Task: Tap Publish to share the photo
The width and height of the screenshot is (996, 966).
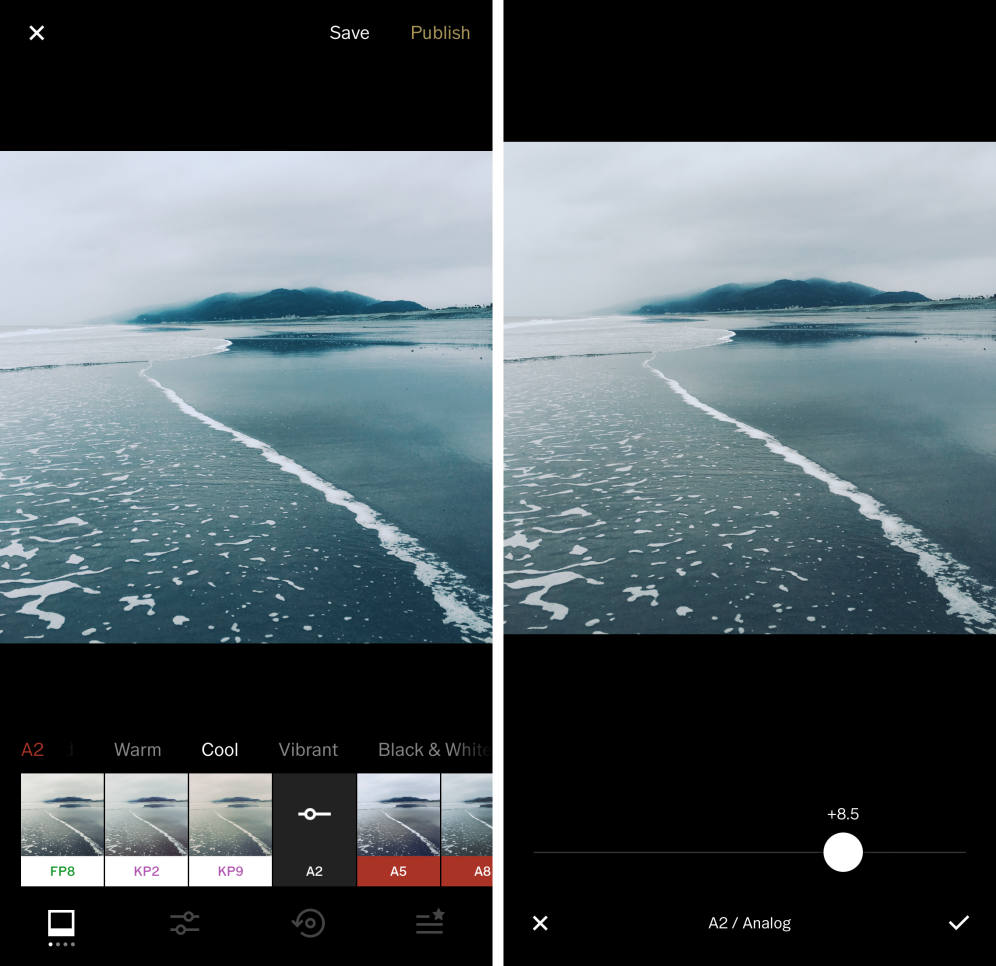Action: click(440, 33)
